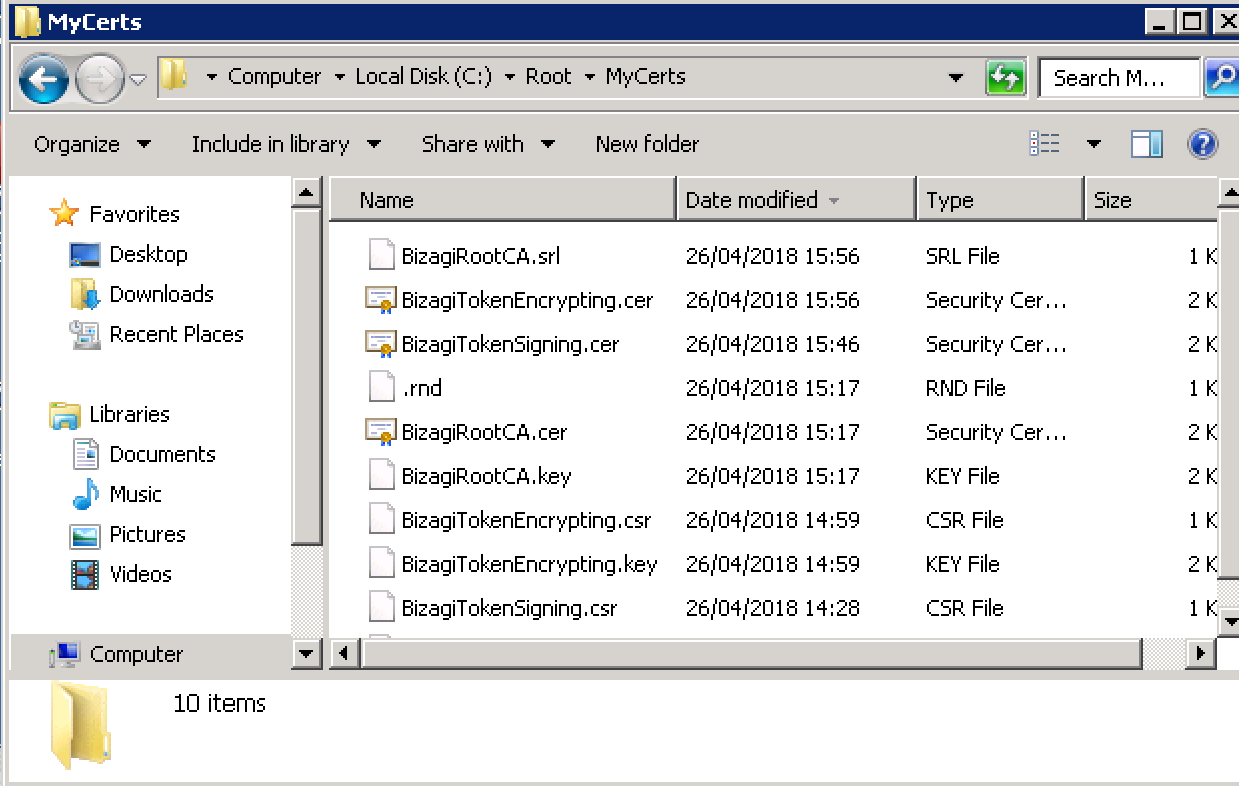Click the search magnifier icon
The height and width of the screenshot is (786, 1239).
pos(1221,77)
